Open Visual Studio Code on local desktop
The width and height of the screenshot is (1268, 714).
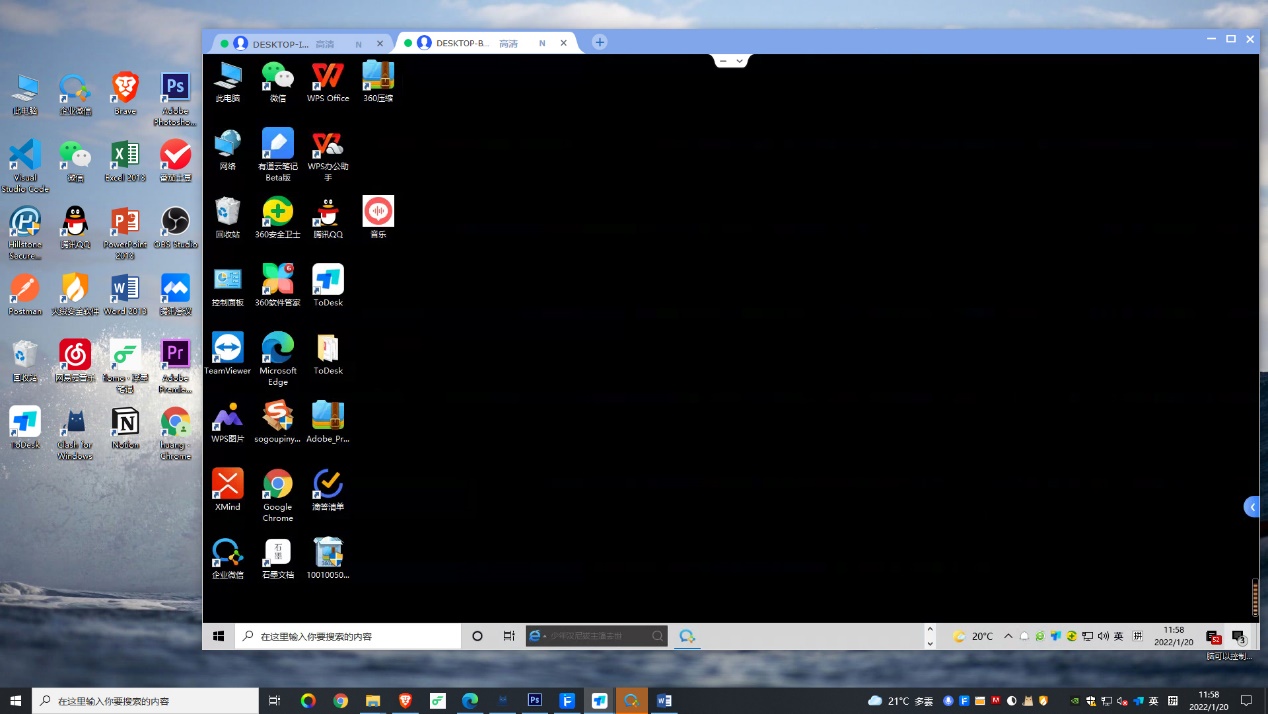tap(25, 166)
